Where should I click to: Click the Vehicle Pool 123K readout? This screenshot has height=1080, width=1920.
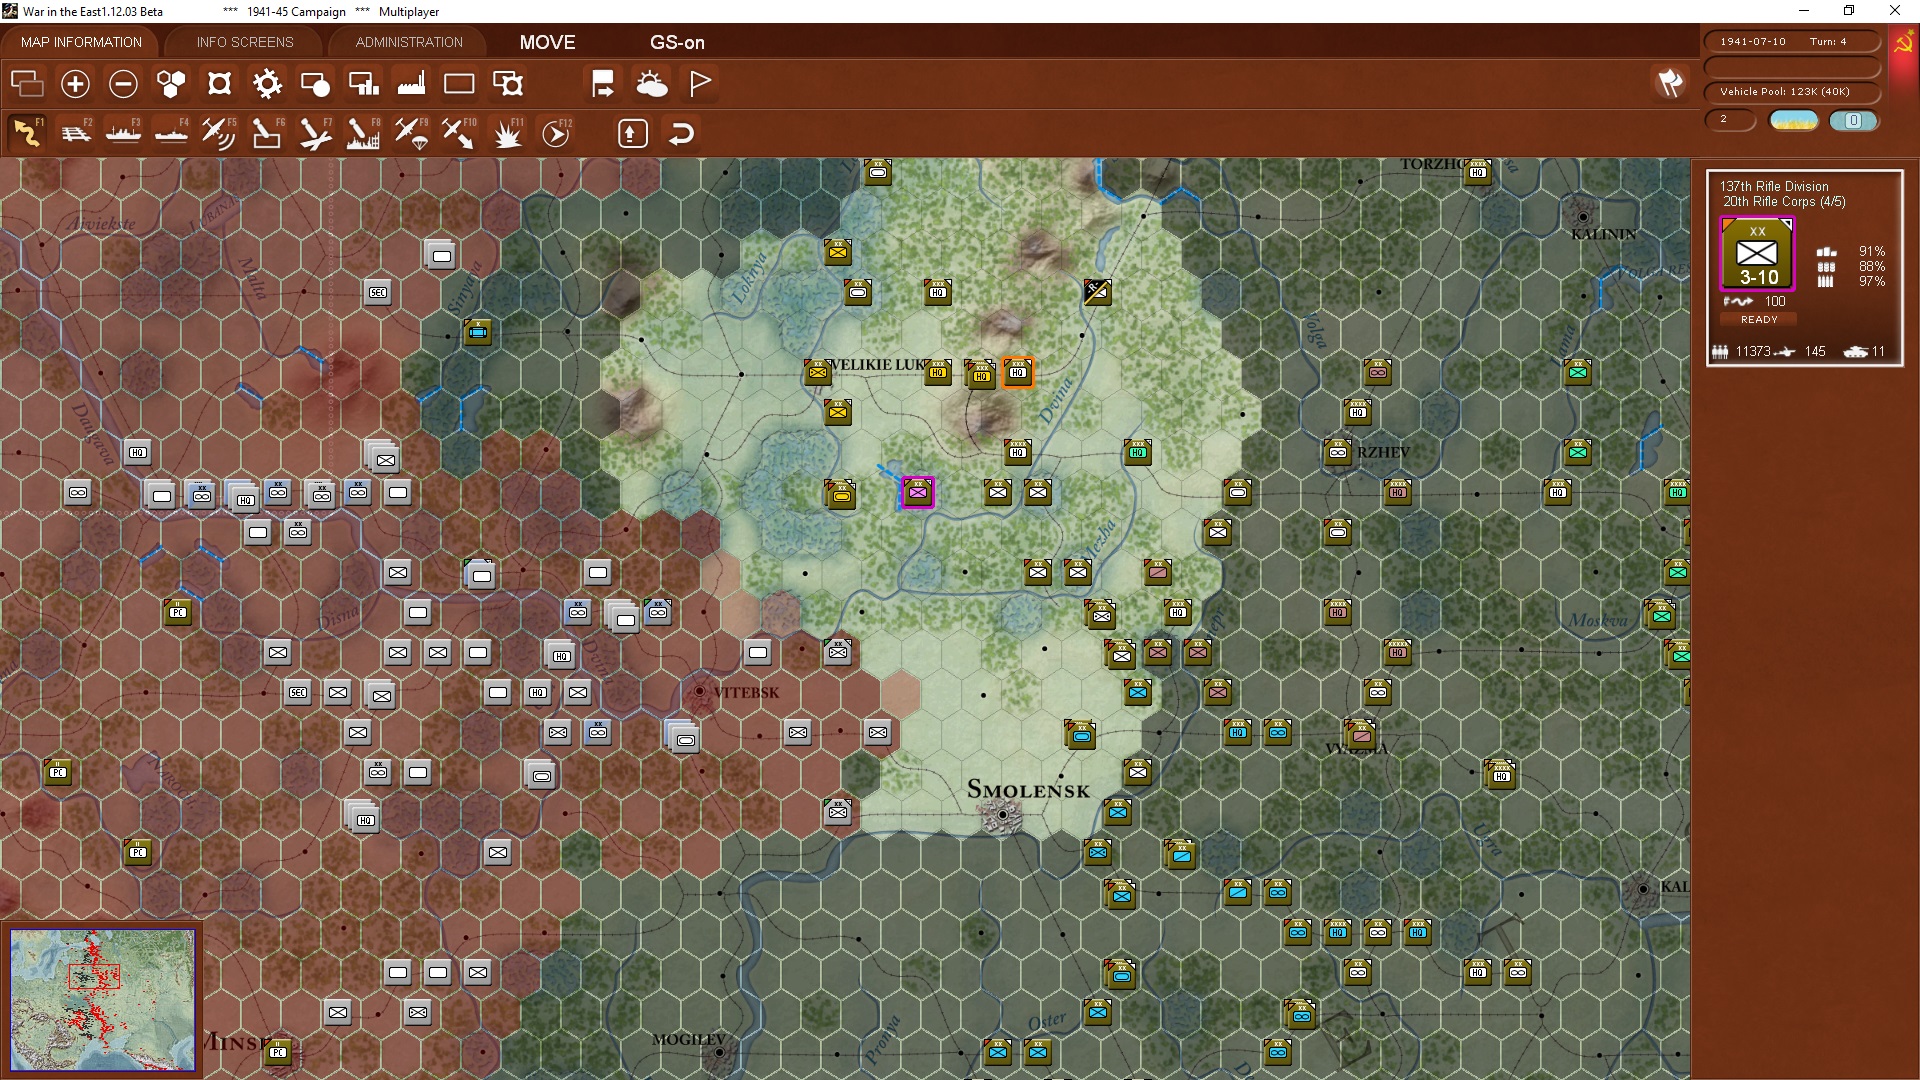1792,91
